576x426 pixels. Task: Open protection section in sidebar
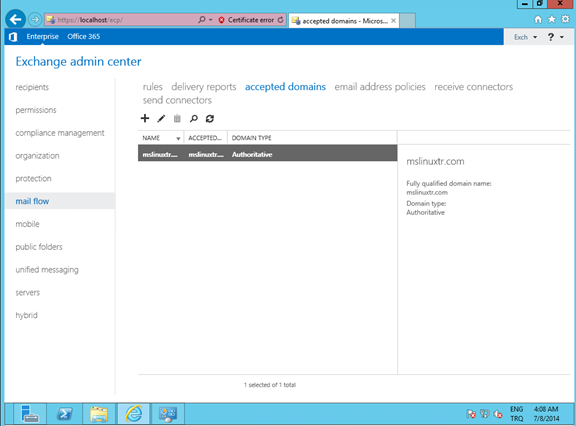pyautogui.click(x=33, y=178)
